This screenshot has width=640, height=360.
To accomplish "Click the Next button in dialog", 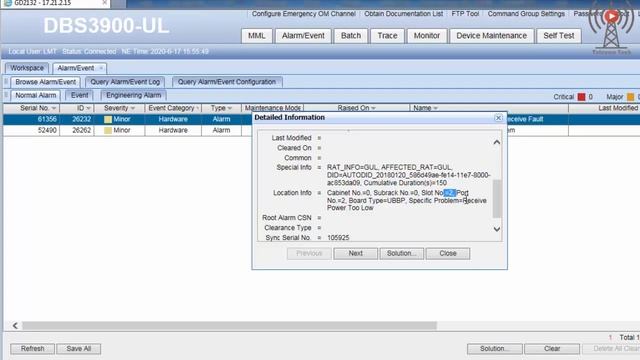I will point(356,253).
